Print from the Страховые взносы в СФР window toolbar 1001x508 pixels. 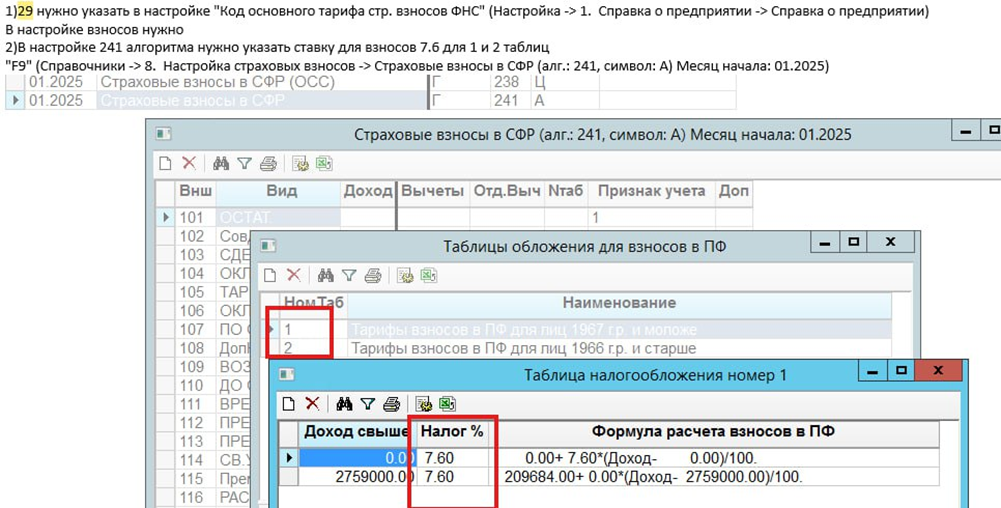[x=268, y=164]
